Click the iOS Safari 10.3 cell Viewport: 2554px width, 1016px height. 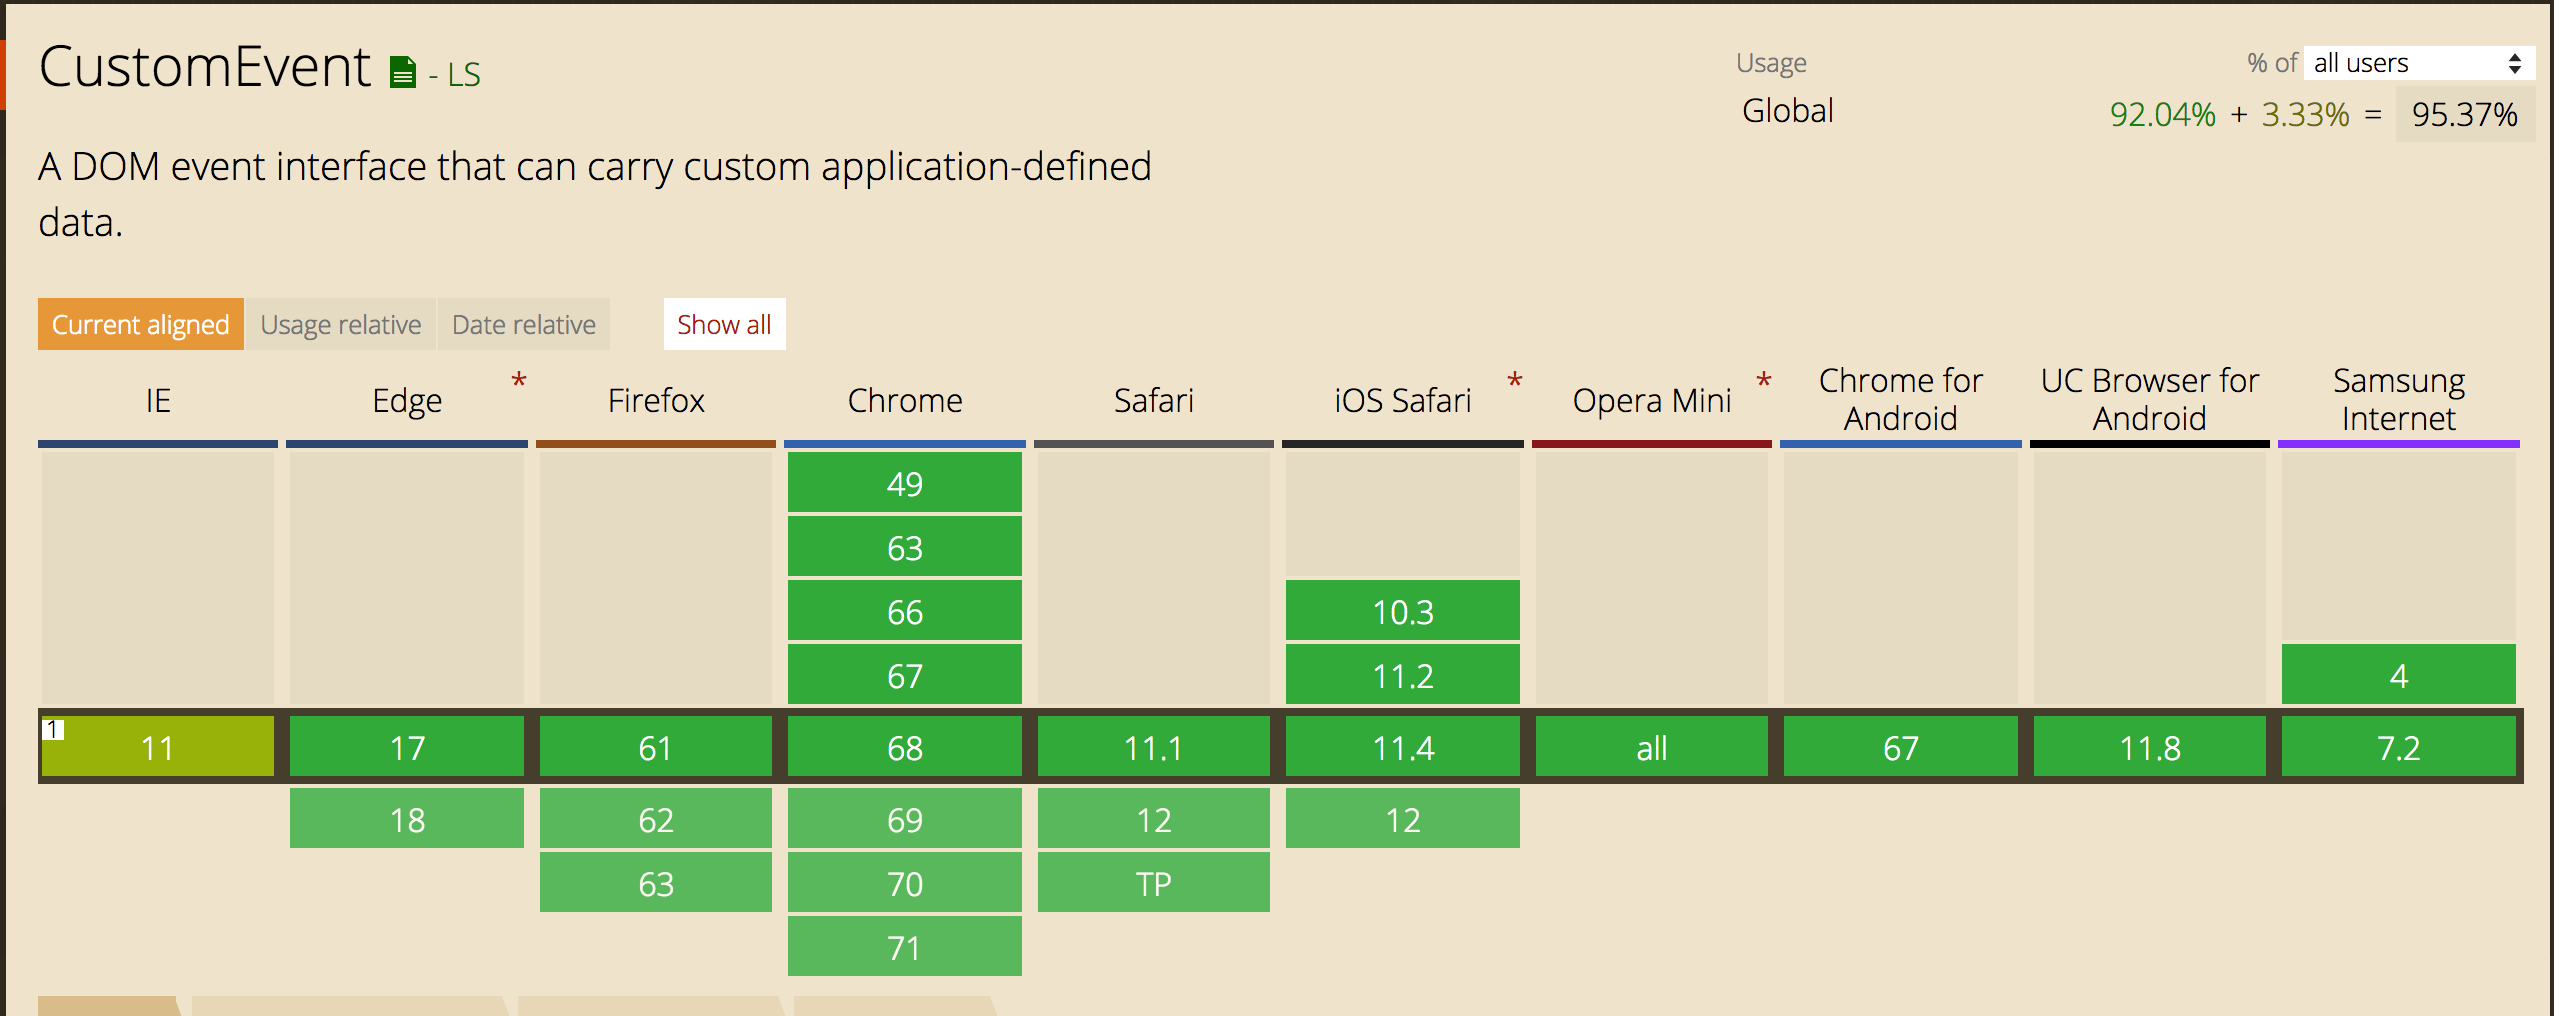(1402, 611)
